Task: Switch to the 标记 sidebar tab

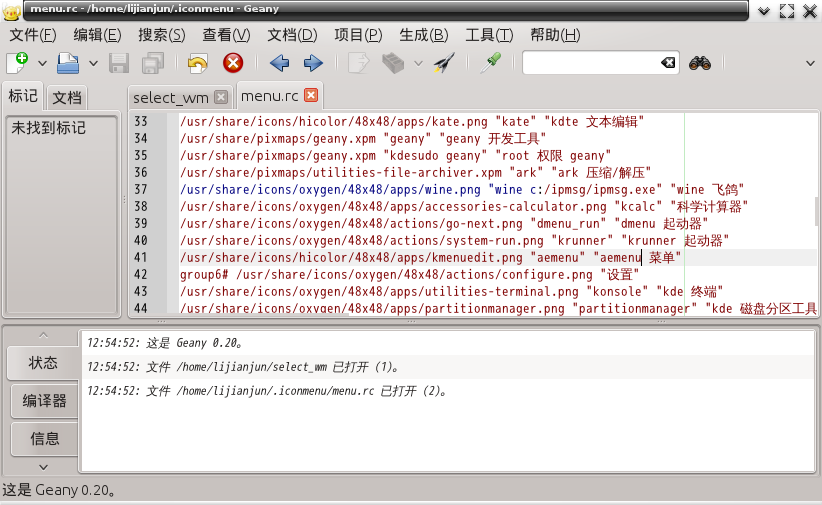Action: click(x=23, y=96)
